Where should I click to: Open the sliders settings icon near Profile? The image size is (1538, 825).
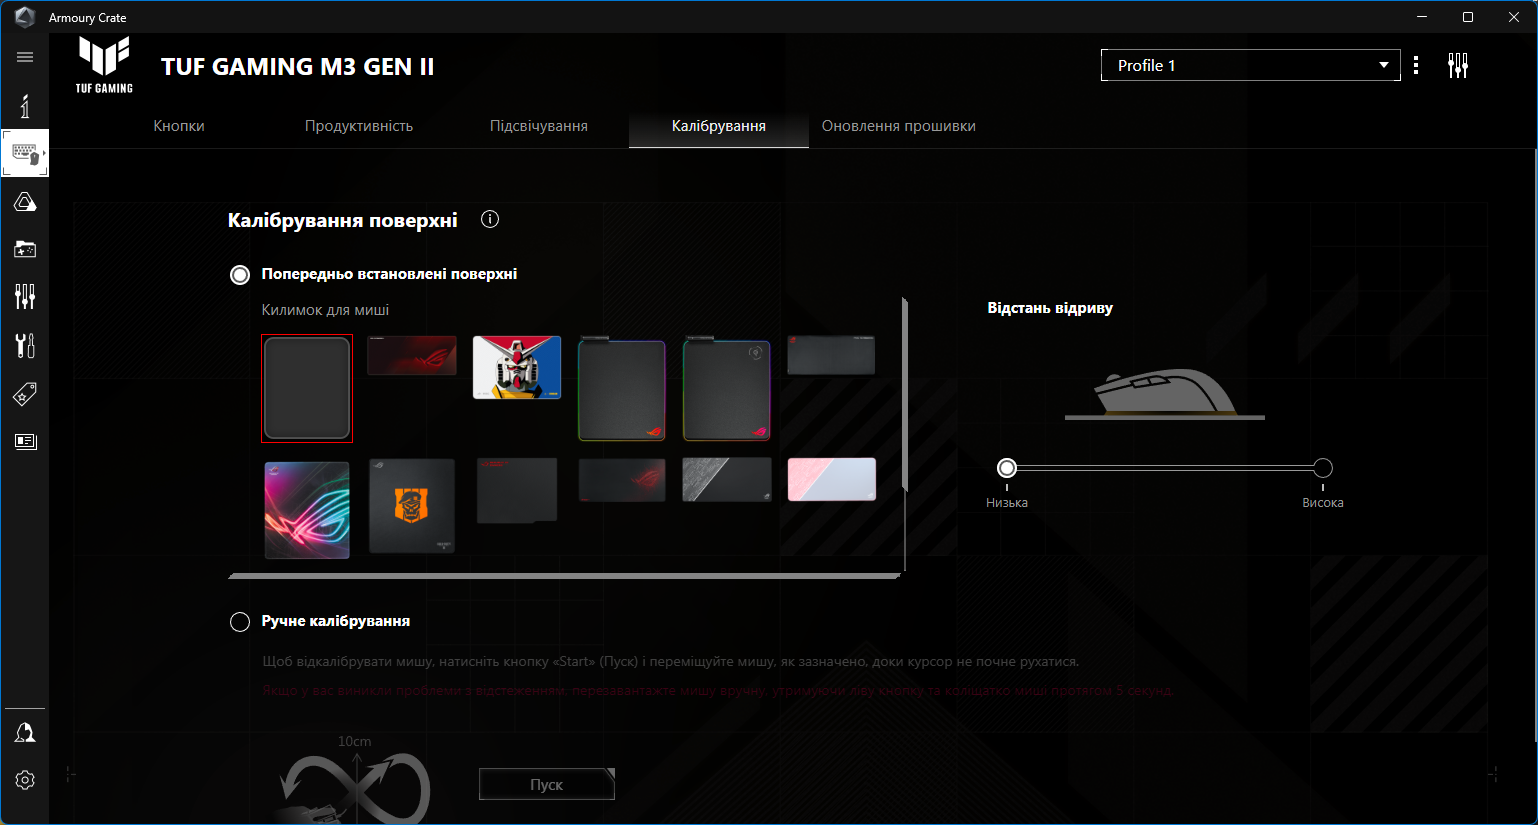tap(1458, 65)
